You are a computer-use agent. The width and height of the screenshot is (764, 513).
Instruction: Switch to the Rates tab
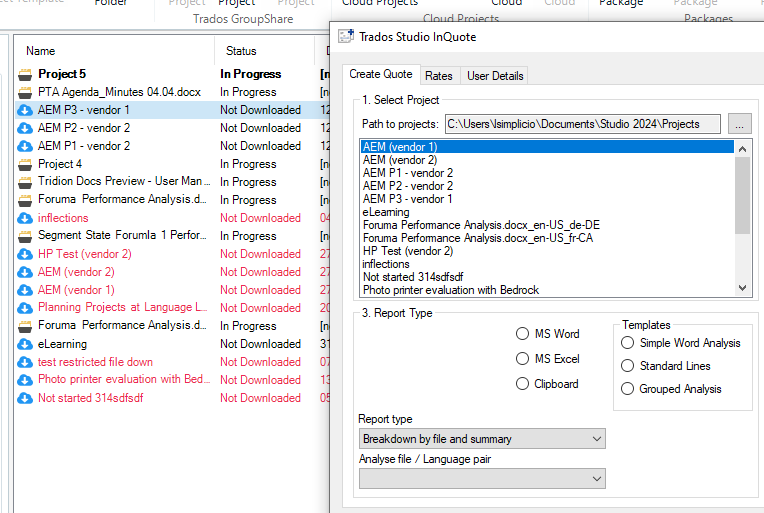coord(439,76)
